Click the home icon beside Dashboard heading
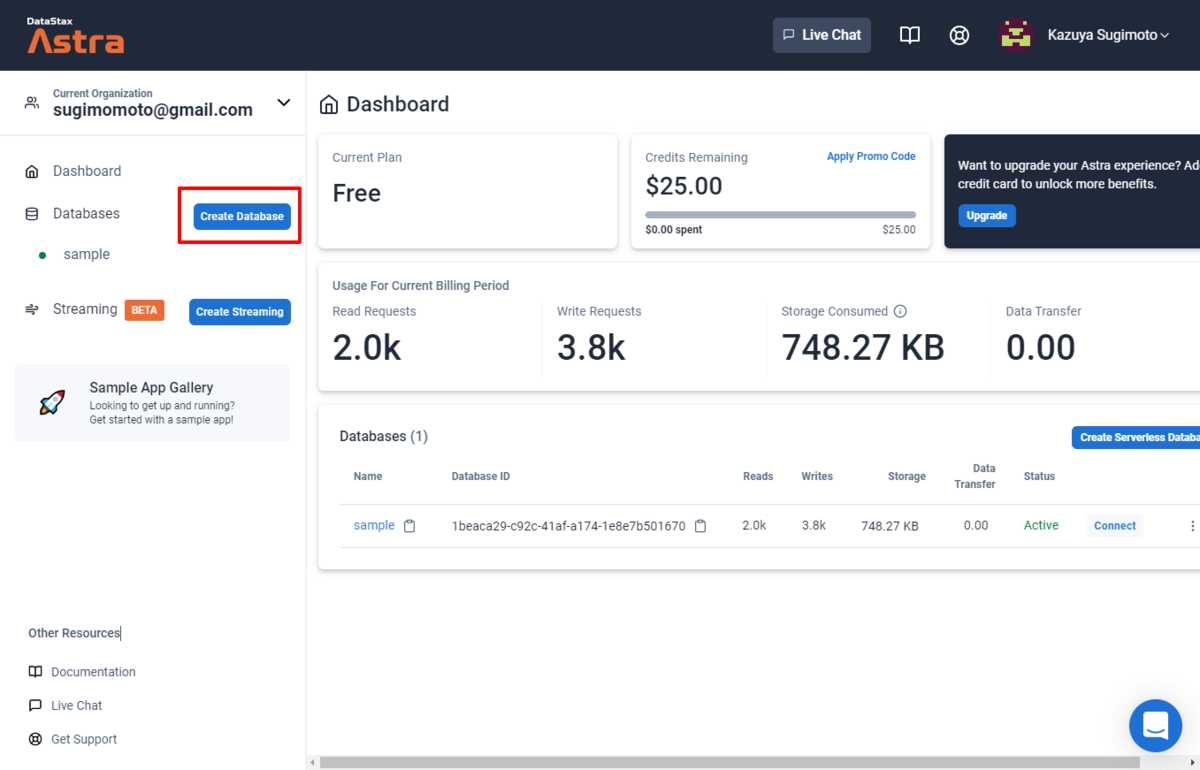Viewport: 1200px width, 770px height. click(x=328, y=104)
